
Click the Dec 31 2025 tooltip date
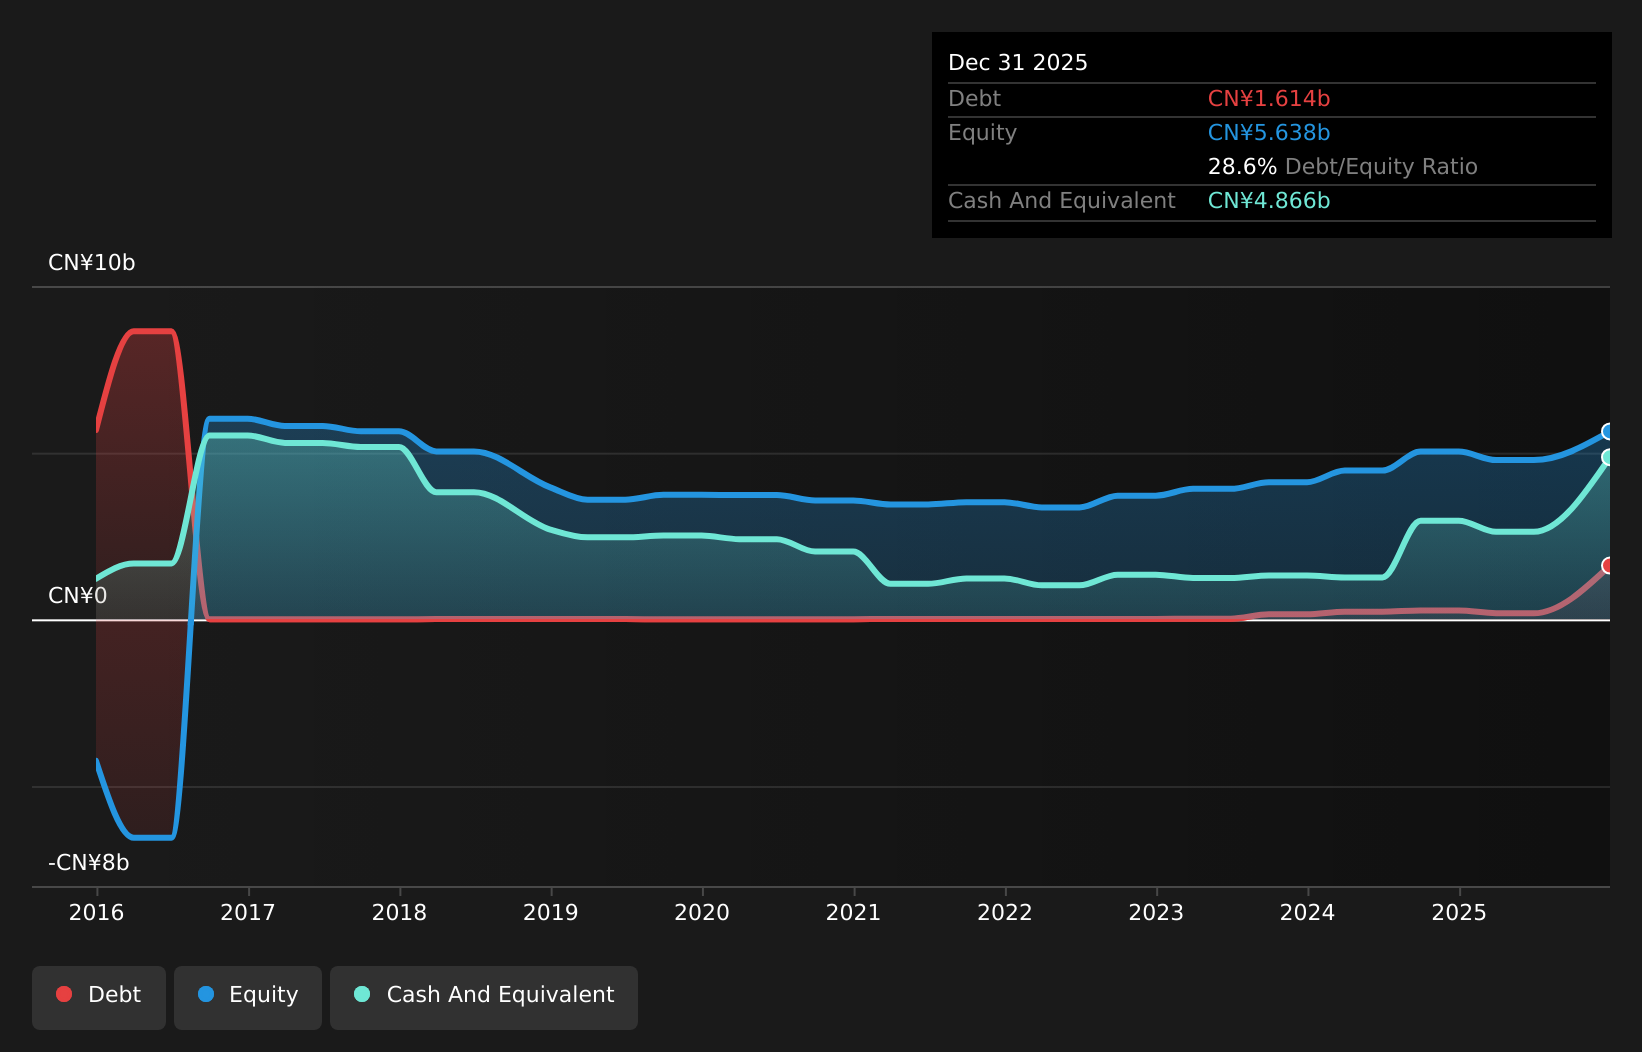[x=1018, y=63]
